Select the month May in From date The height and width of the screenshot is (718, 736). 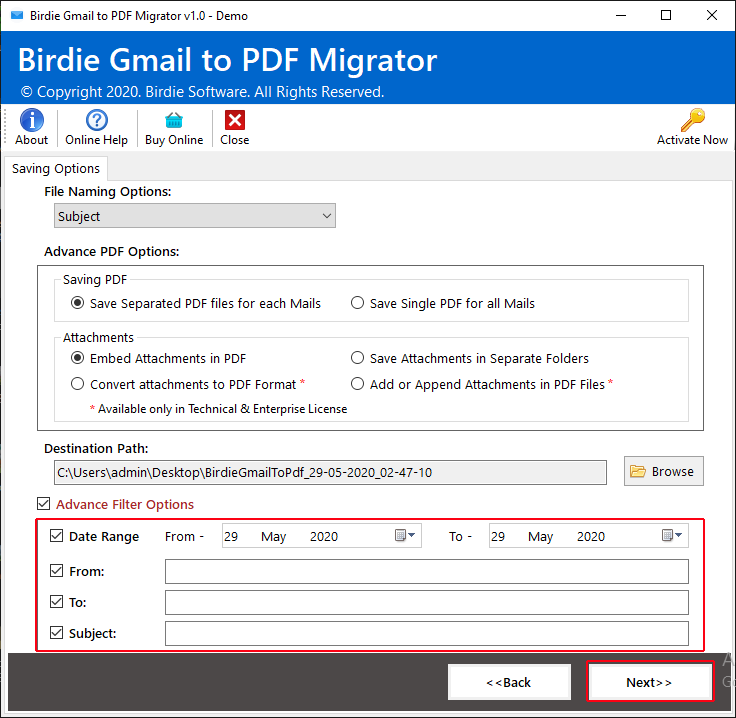click(x=274, y=536)
